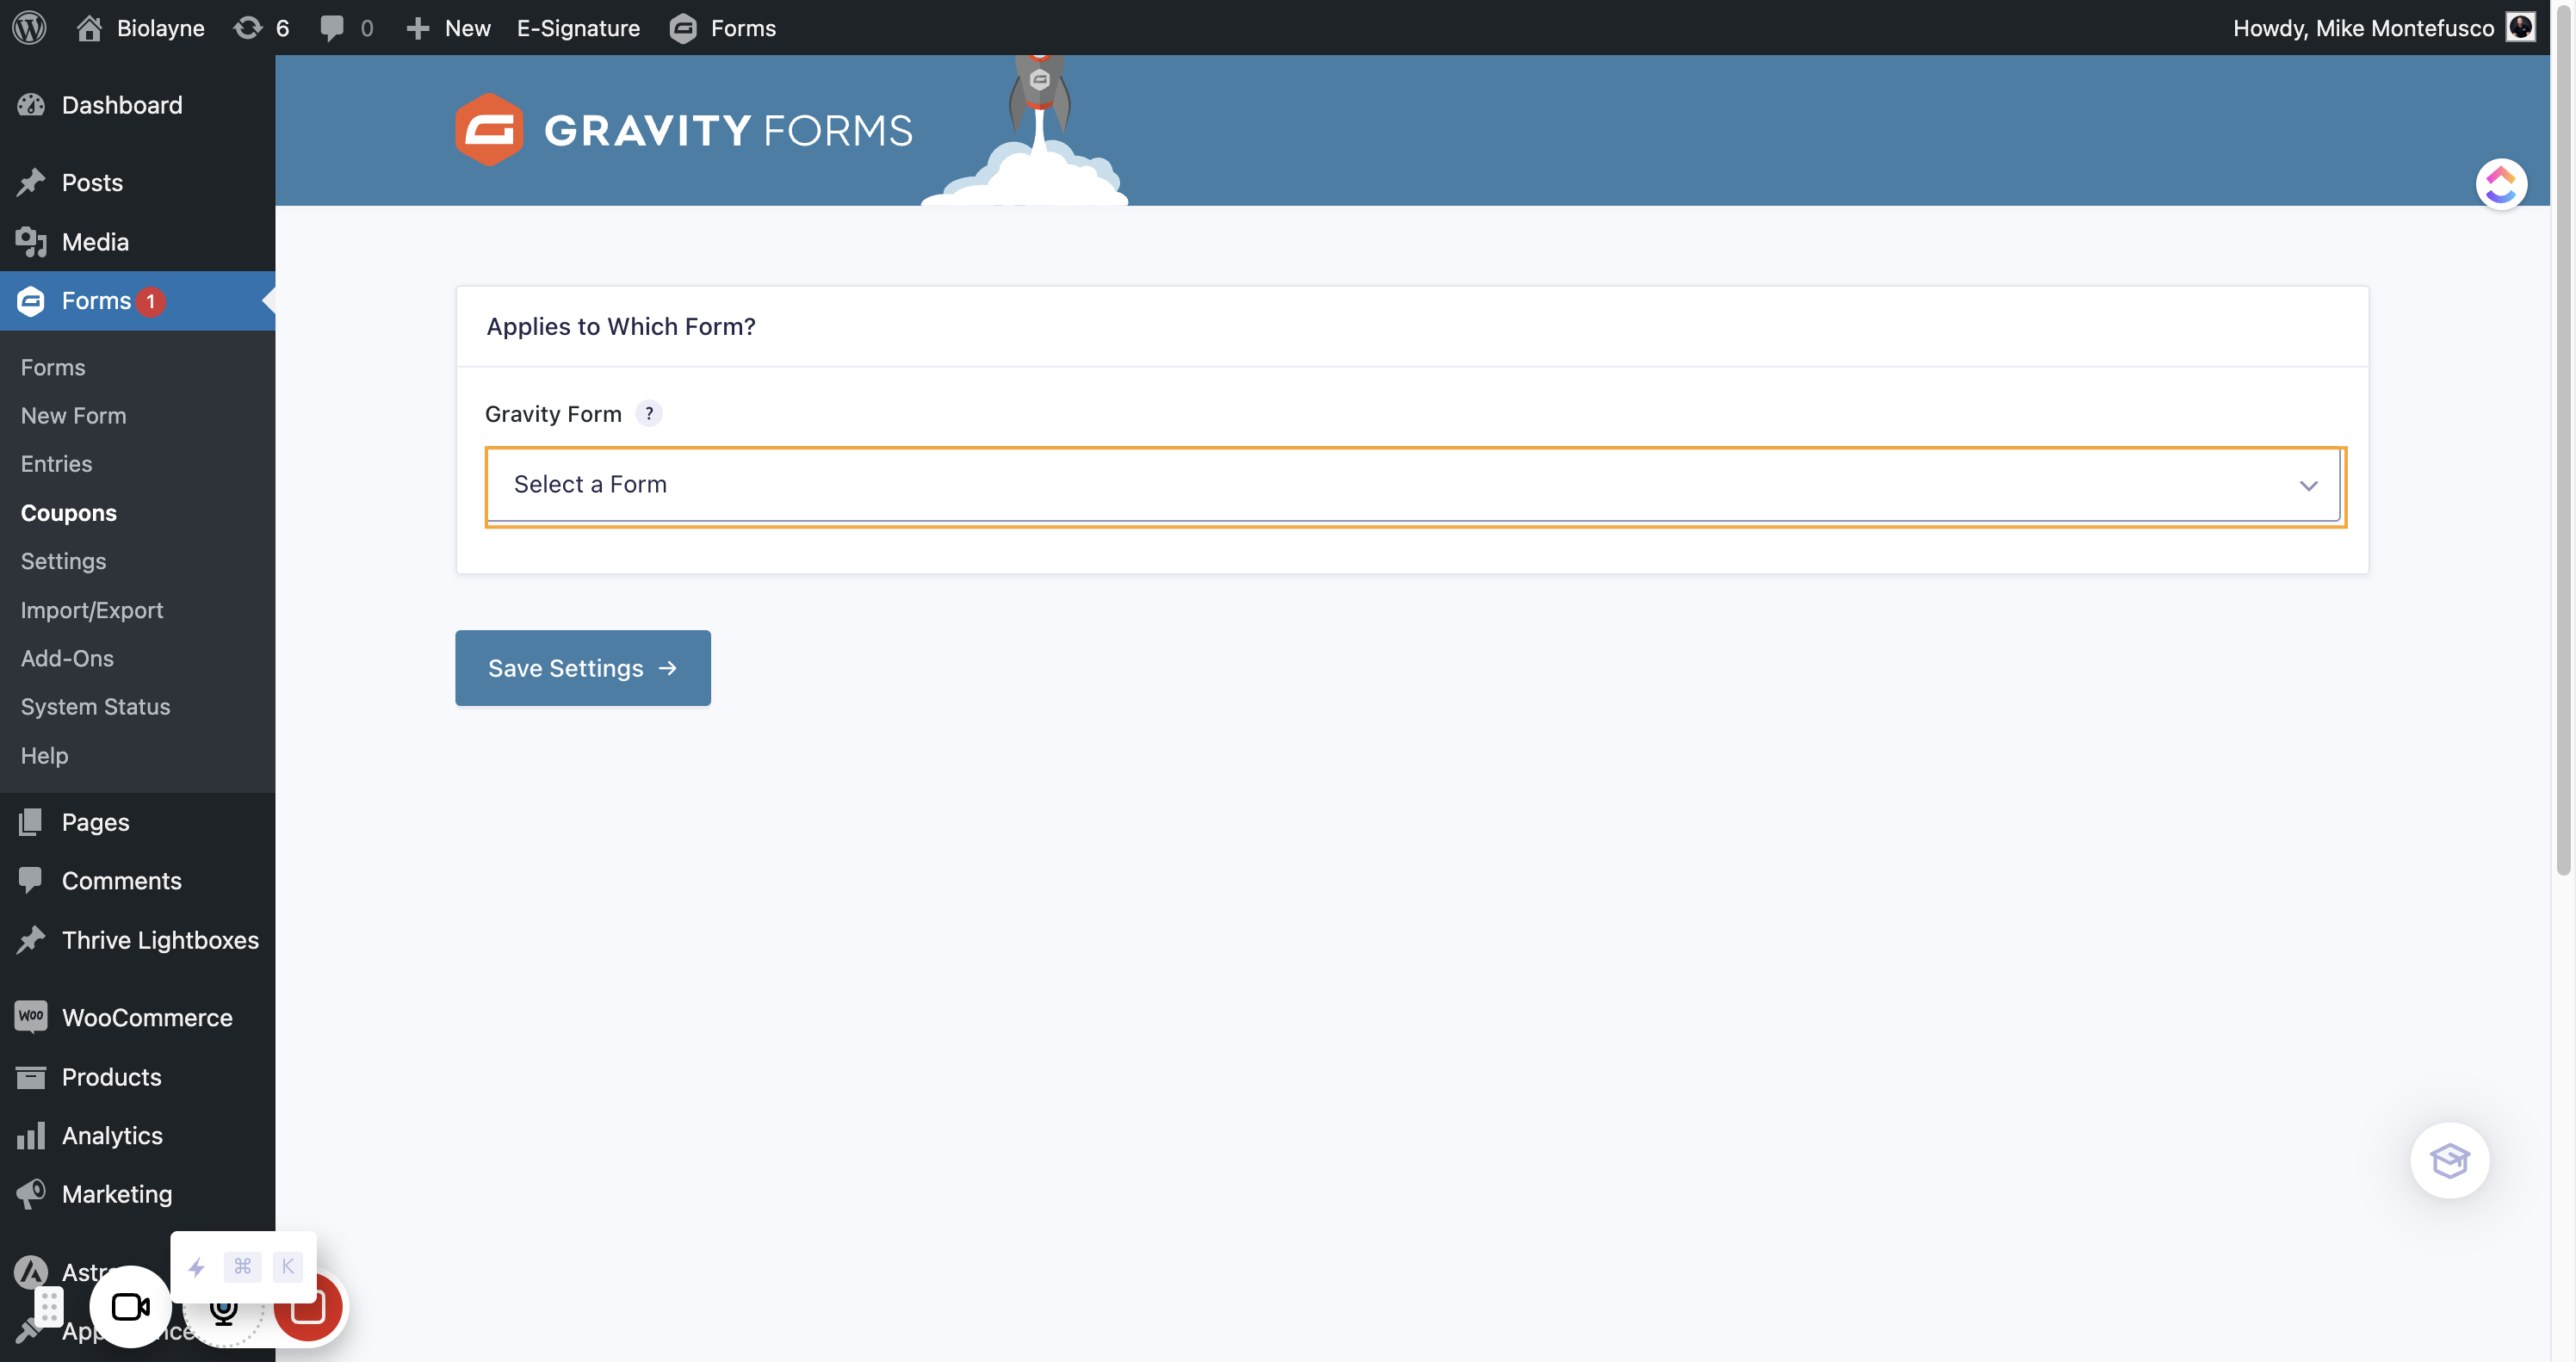Go to Dashboard in the sidebar
Screen dimensions: 2576x1362
coord(122,105)
